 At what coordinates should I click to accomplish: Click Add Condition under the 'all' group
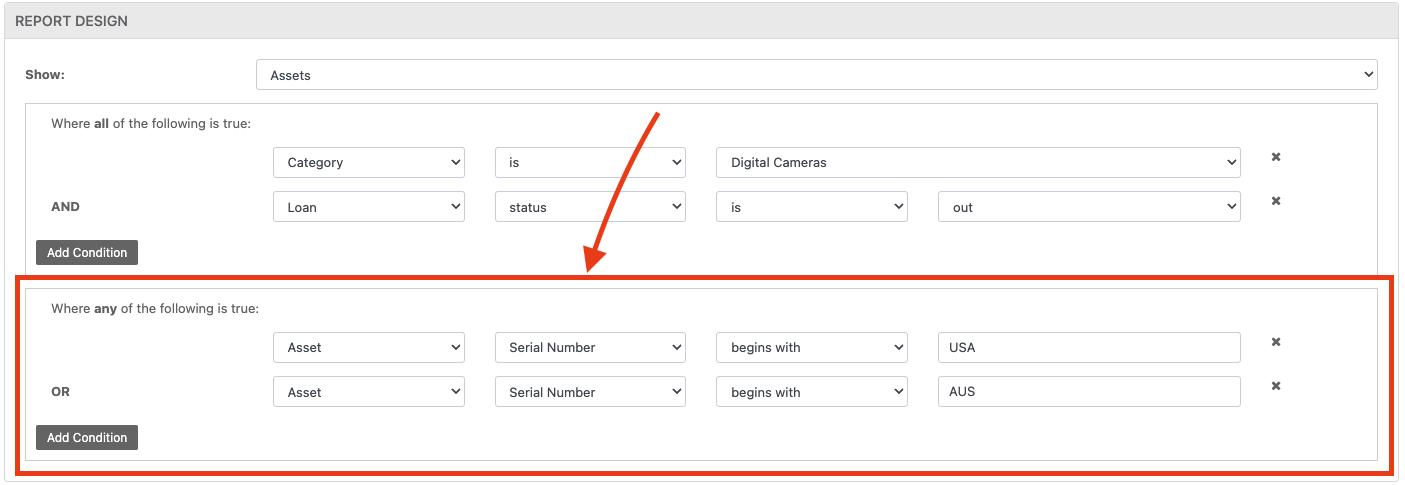click(x=87, y=252)
